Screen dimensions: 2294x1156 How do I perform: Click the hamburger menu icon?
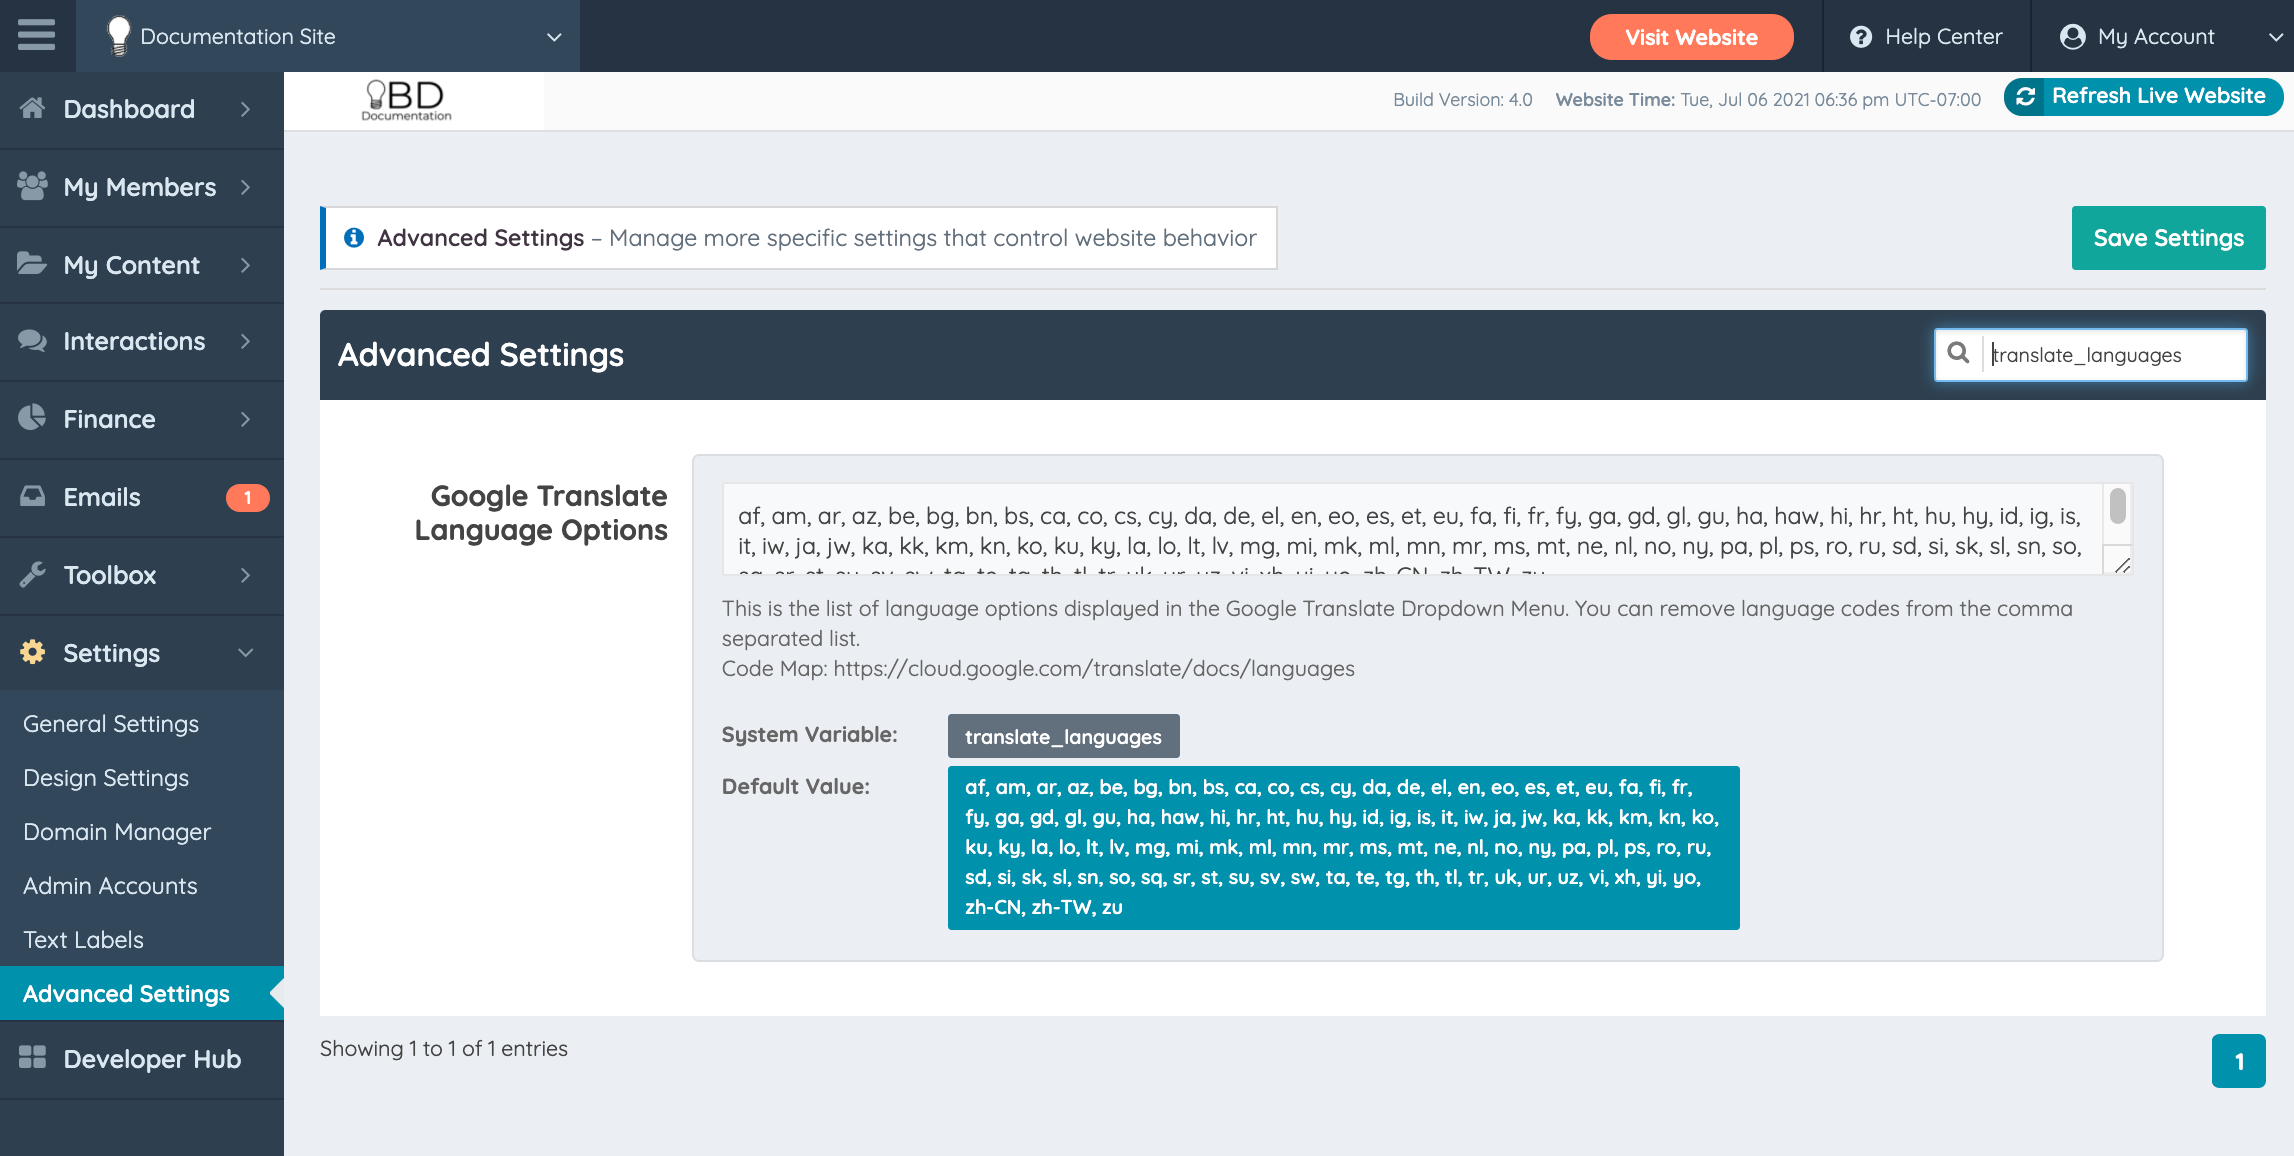37,35
